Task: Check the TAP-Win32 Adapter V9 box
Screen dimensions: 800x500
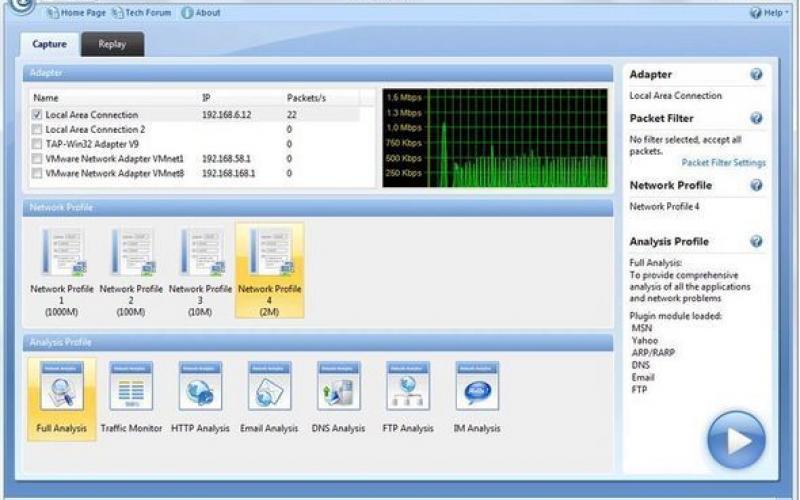Action: 37,144
